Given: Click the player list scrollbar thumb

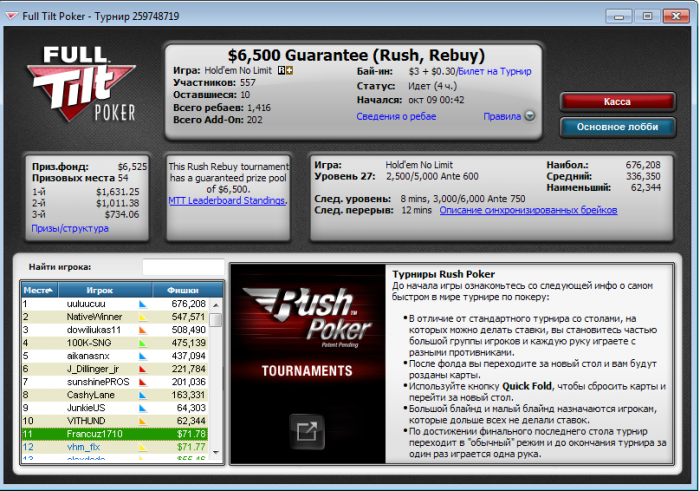Looking at the screenshot, I should (x=216, y=320).
